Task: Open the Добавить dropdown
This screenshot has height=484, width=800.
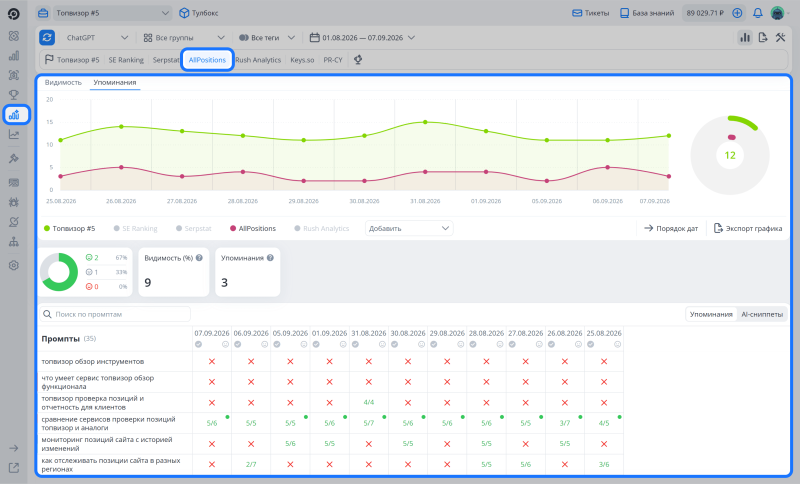Action: [x=409, y=228]
